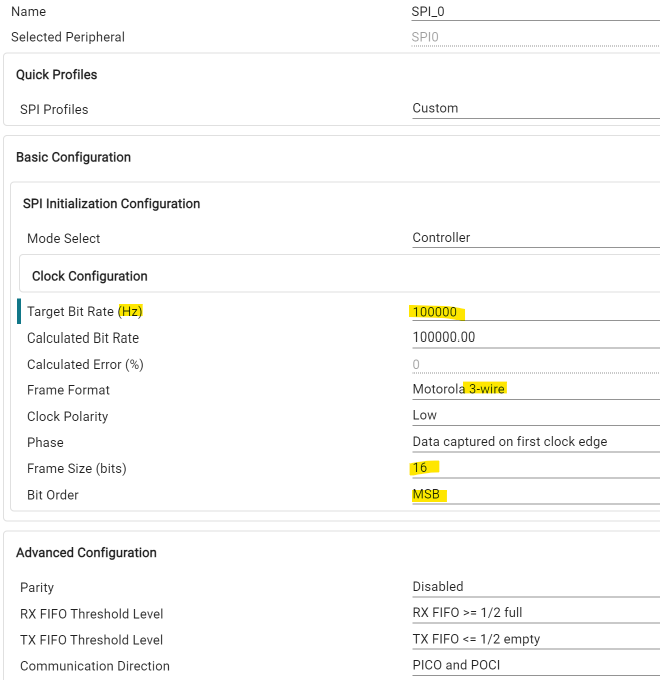Image resolution: width=660 pixels, height=680 pixels.
Task: Click the Phase label
Action: (x=45, y=443)
